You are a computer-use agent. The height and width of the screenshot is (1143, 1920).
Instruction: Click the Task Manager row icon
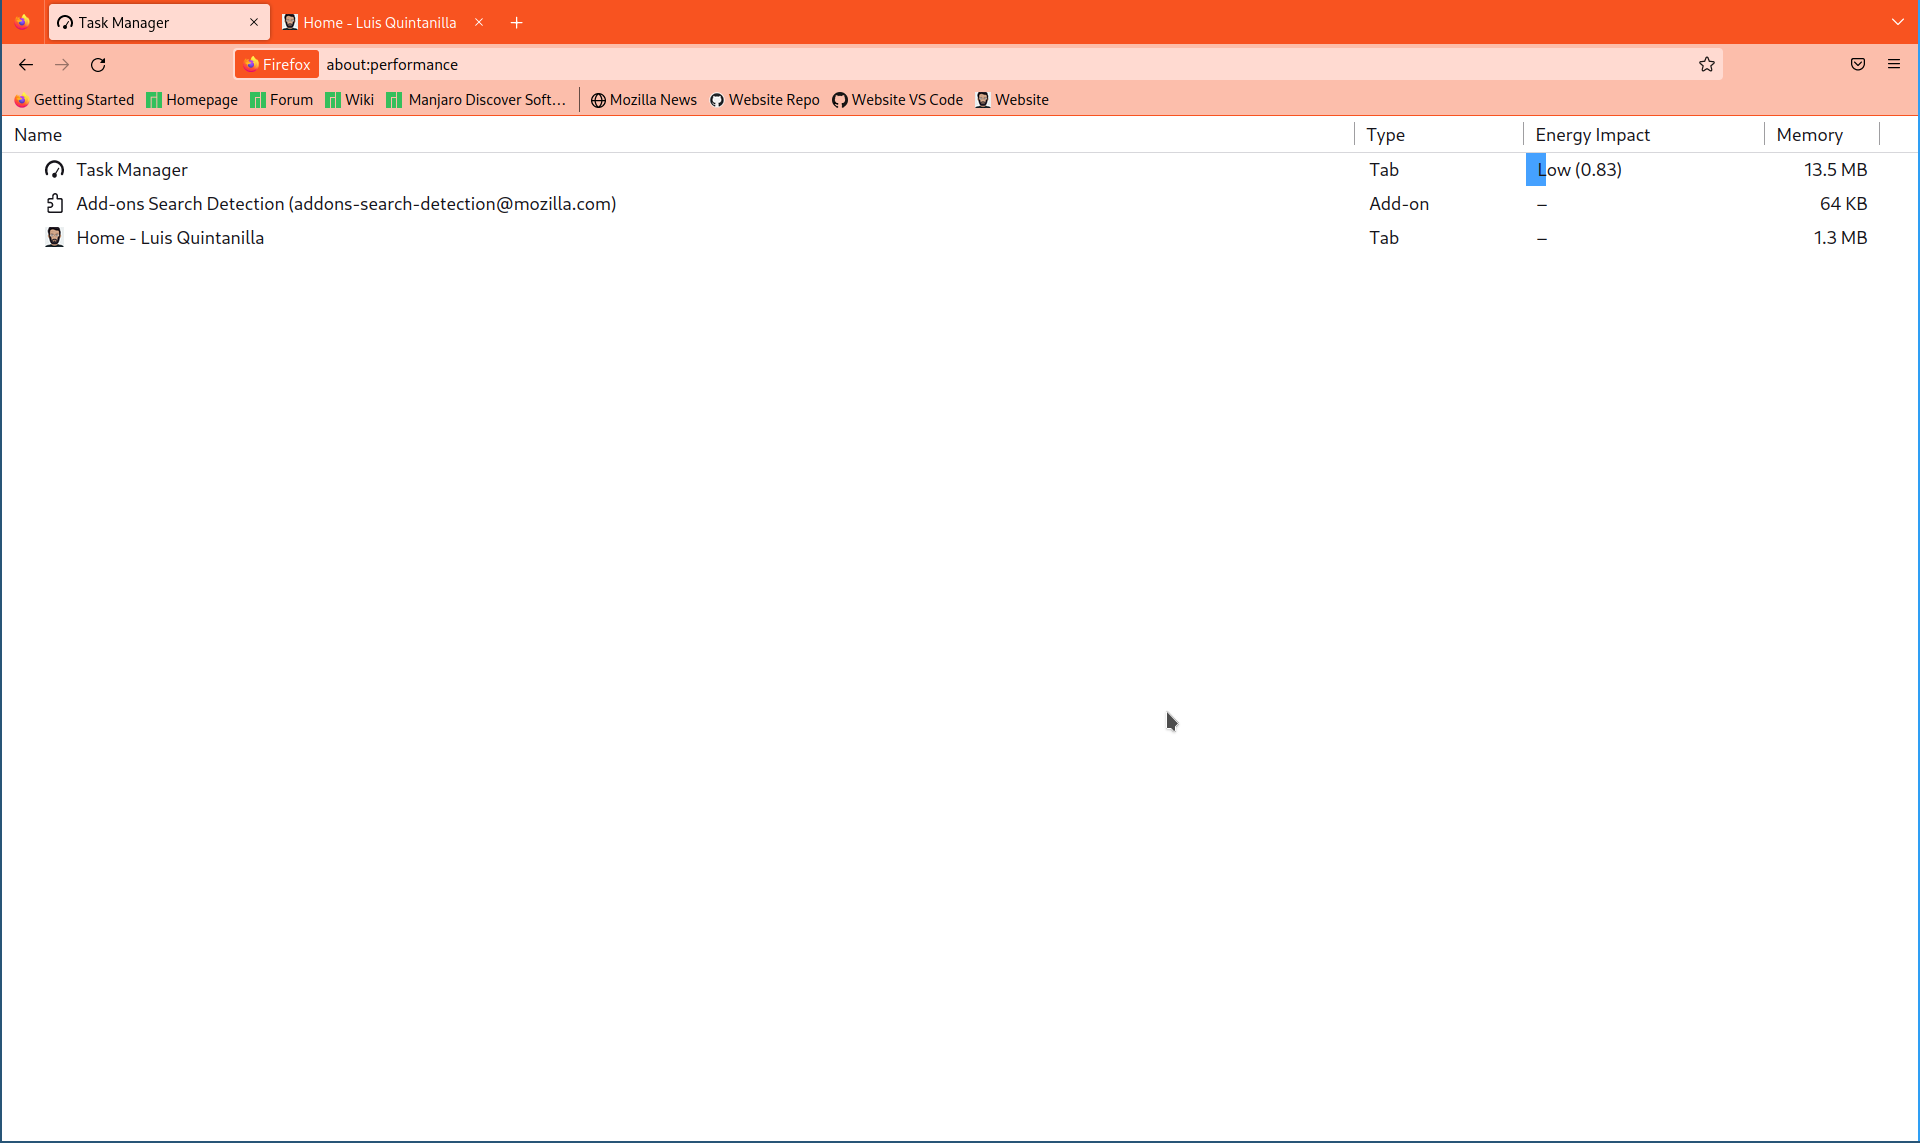54,169
